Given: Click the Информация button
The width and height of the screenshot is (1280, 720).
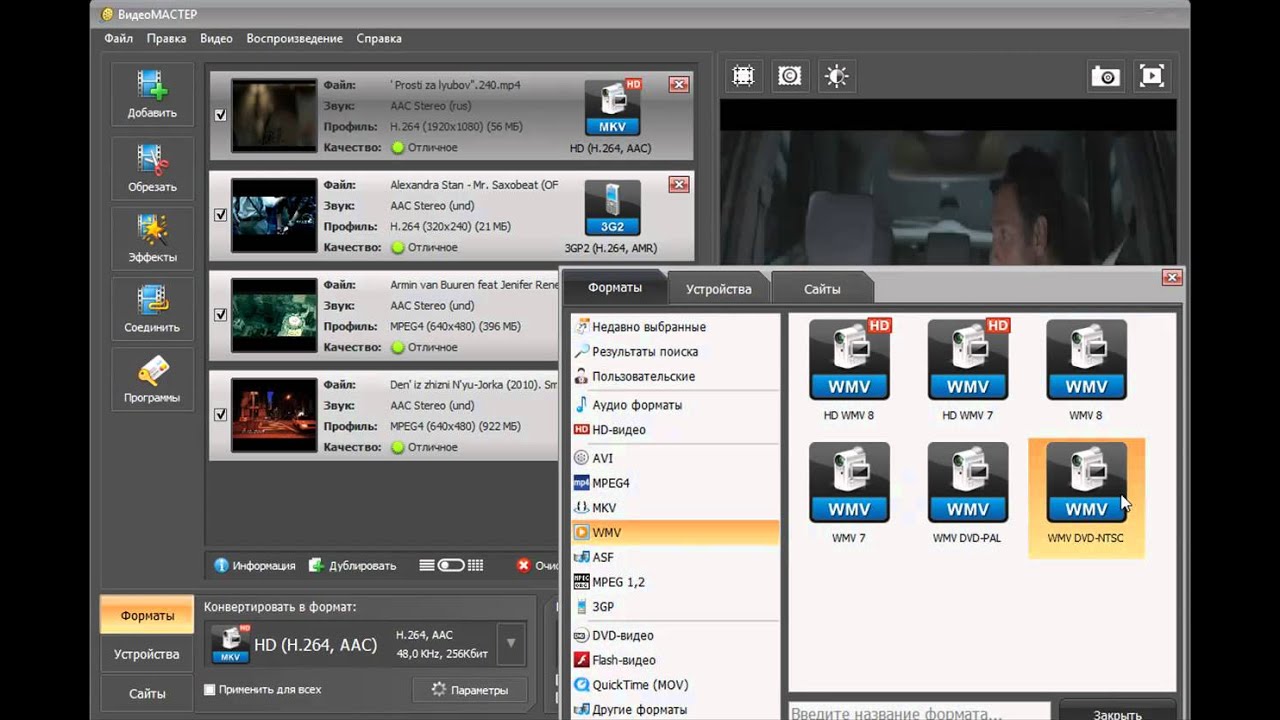Looking at the screenshot, I should pos(255,565).
